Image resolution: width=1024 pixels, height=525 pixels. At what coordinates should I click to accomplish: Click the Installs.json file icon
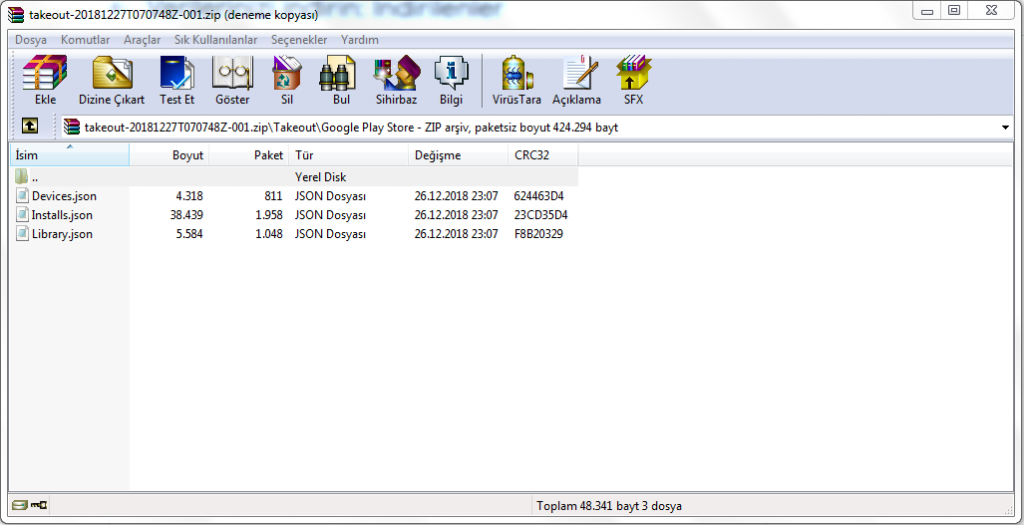(22, 214)
